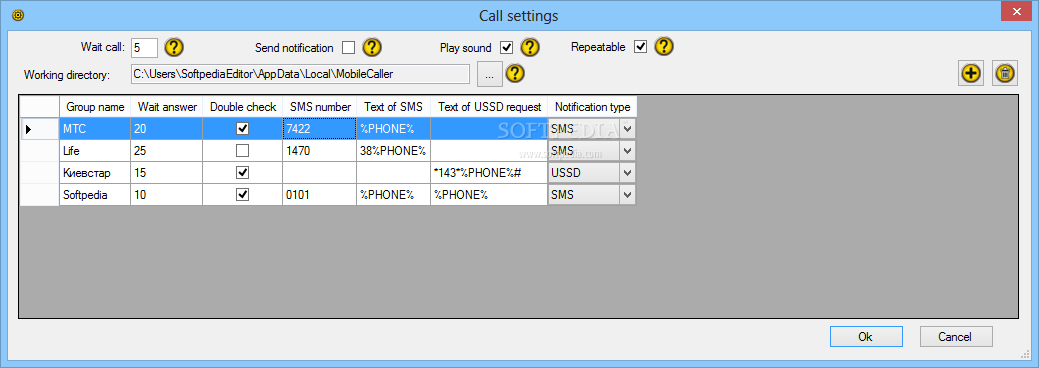
Task: Toggle Double check for Киевстар row
Action: point(243,172)
